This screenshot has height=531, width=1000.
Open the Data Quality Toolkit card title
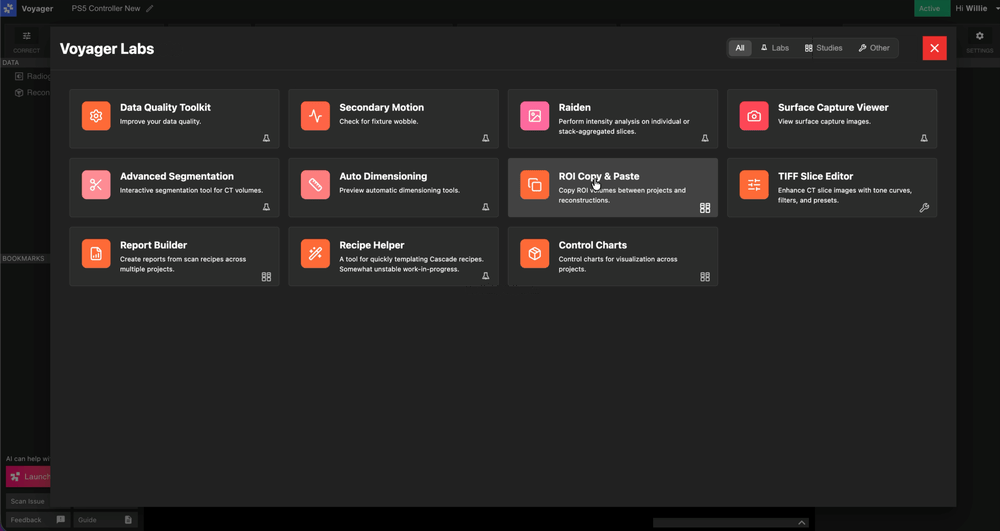coord(165,107)
